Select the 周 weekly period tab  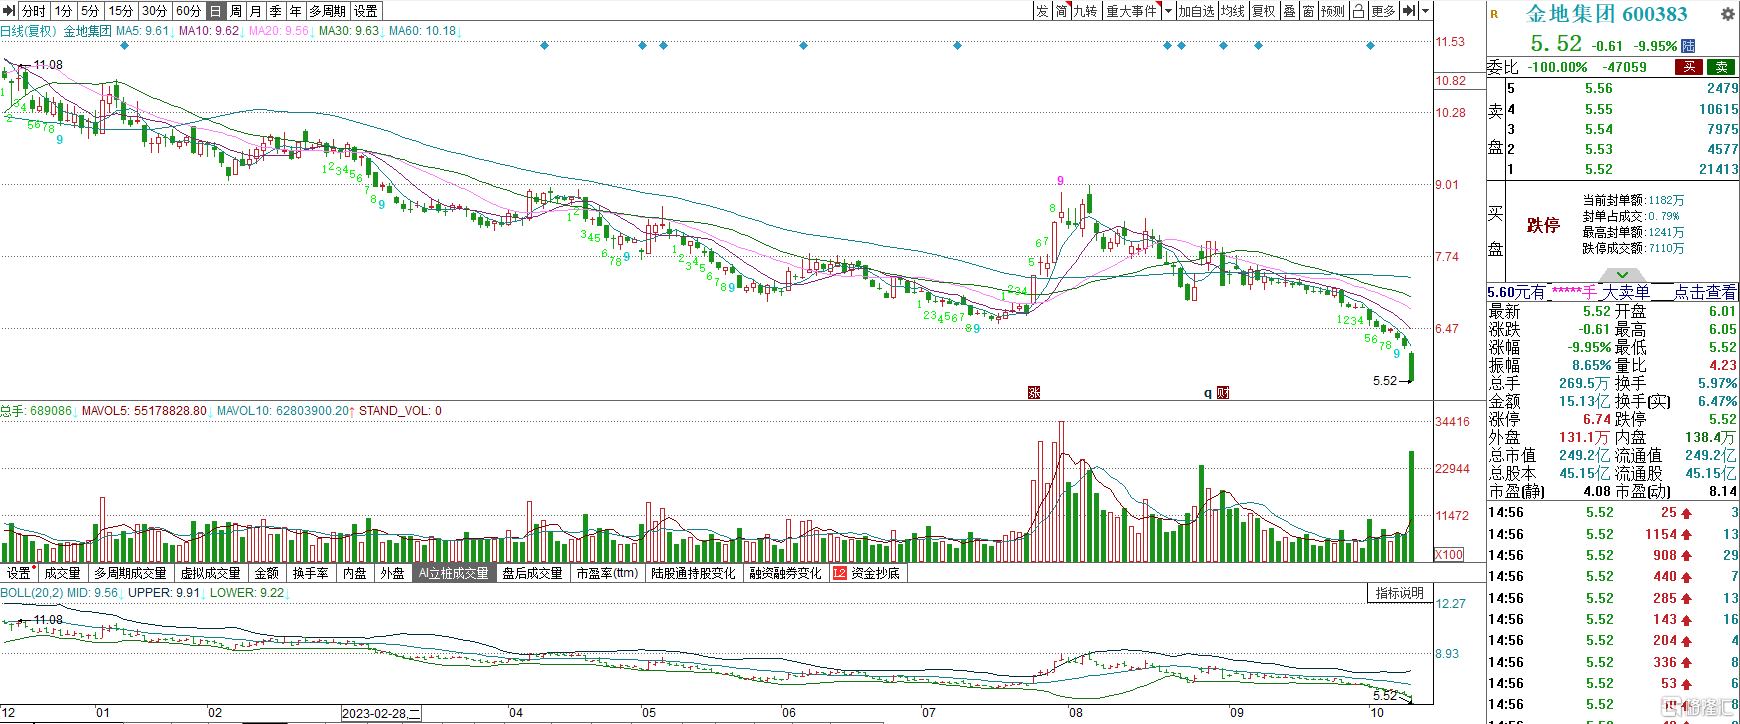[x=236, y=11]
